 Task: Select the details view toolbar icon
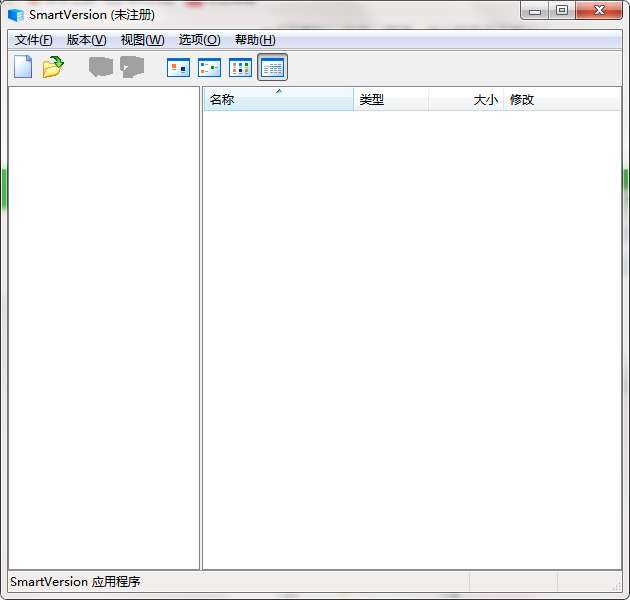click(272, 67)
